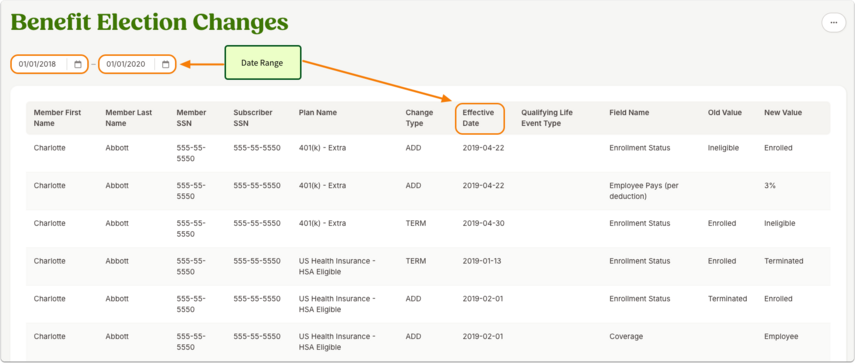Click the New Value column header
Screen dimensions: 855x363
783,113
